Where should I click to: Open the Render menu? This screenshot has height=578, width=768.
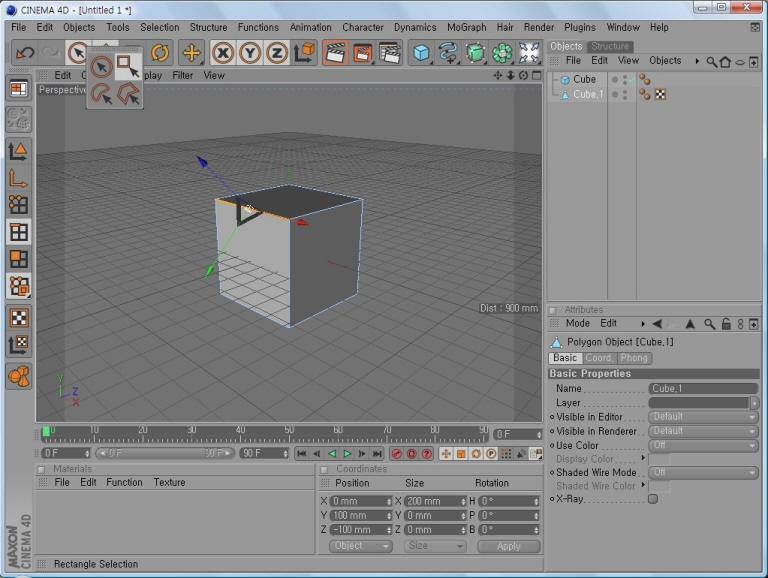[x=539, y=27]
